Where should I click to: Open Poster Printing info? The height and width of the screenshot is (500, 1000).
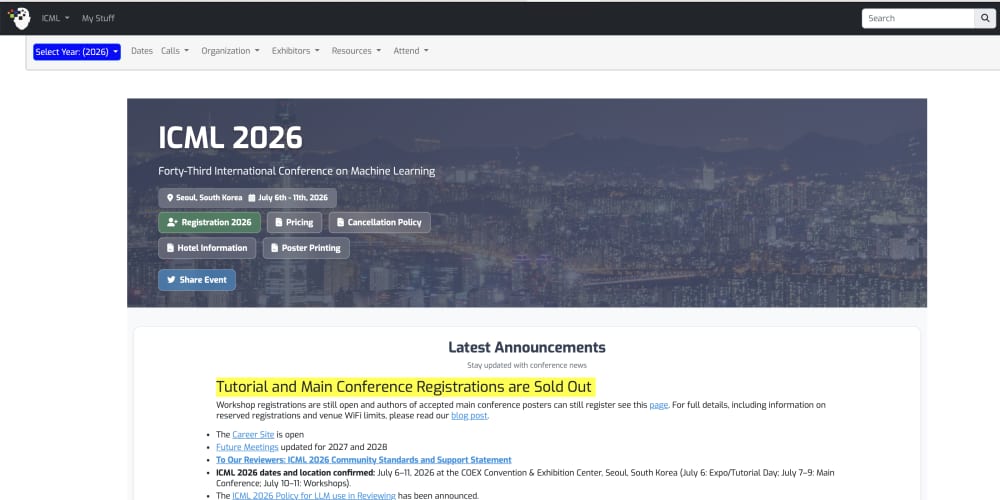coord(306,248)
